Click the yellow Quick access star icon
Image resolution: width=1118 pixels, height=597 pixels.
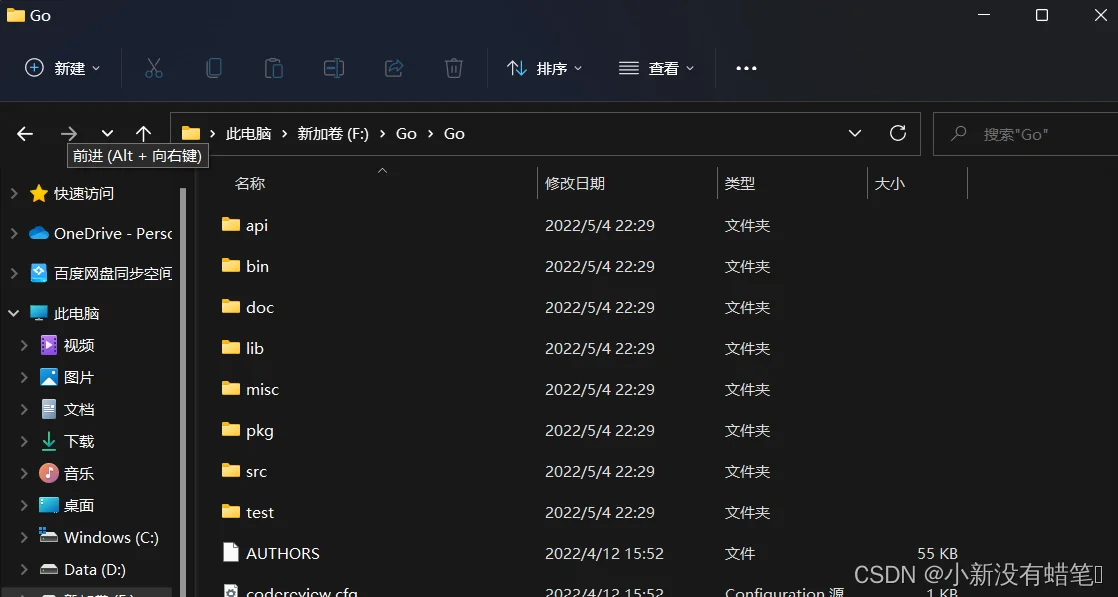[x=39, y=193]
